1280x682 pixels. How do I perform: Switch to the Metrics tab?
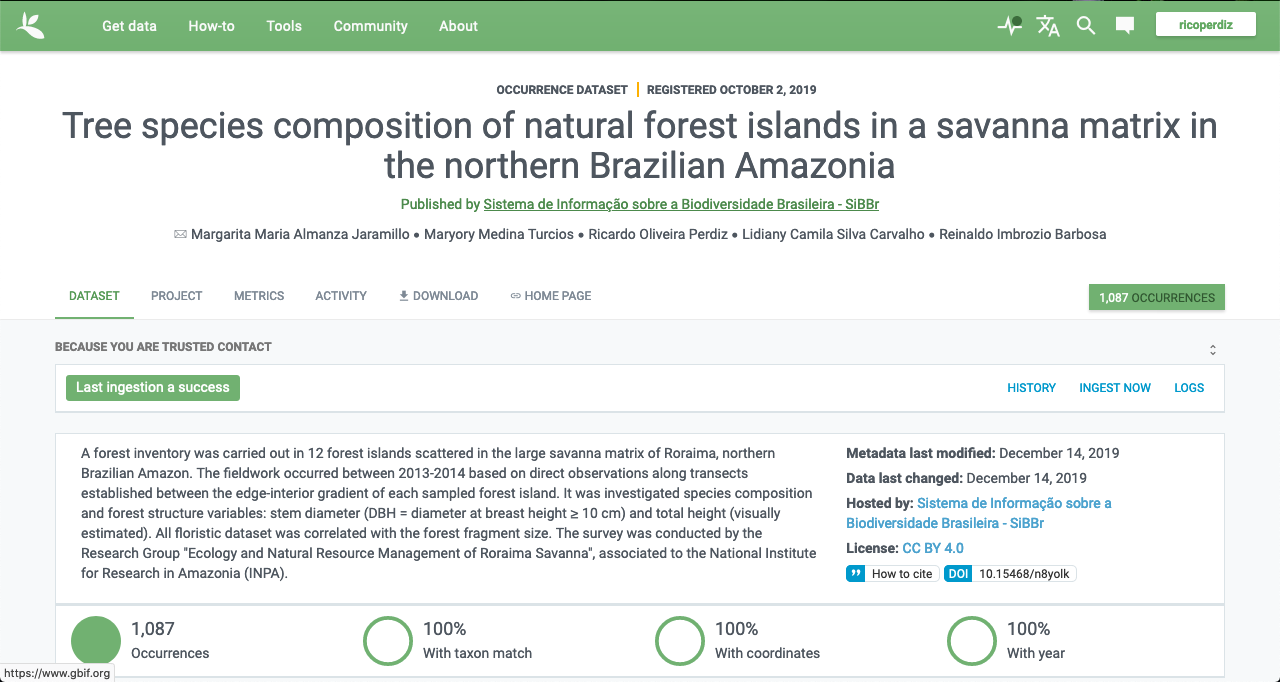coord(259,296)
